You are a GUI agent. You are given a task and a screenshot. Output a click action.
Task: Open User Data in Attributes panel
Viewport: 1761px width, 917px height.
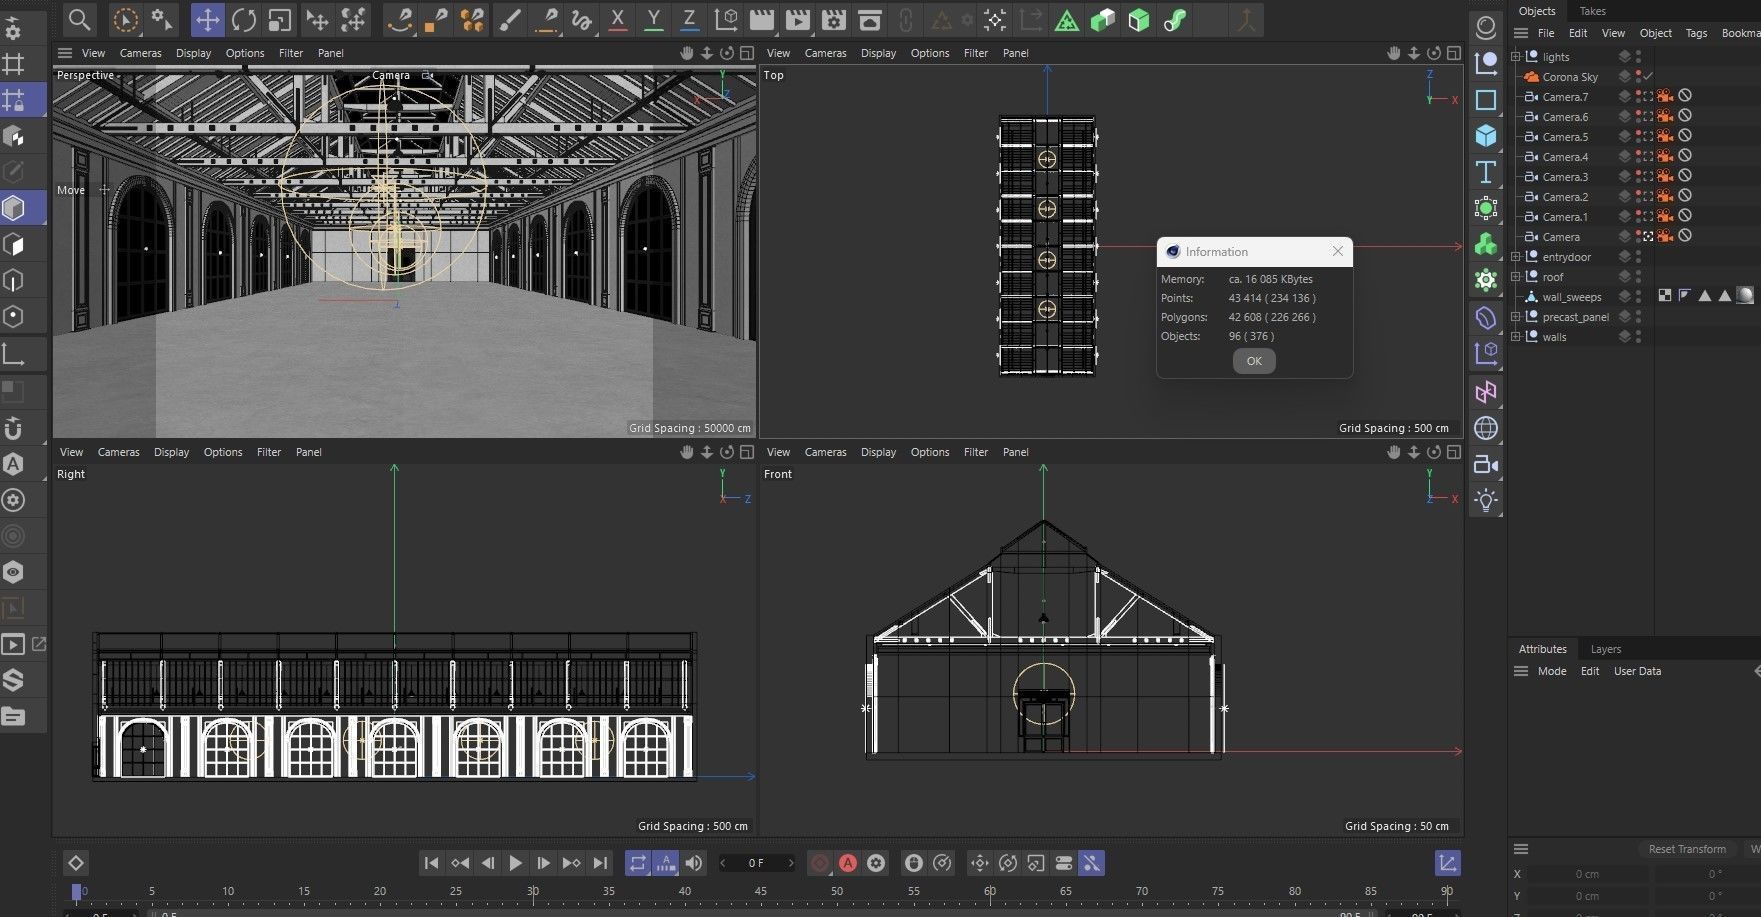pos(1637,671)
